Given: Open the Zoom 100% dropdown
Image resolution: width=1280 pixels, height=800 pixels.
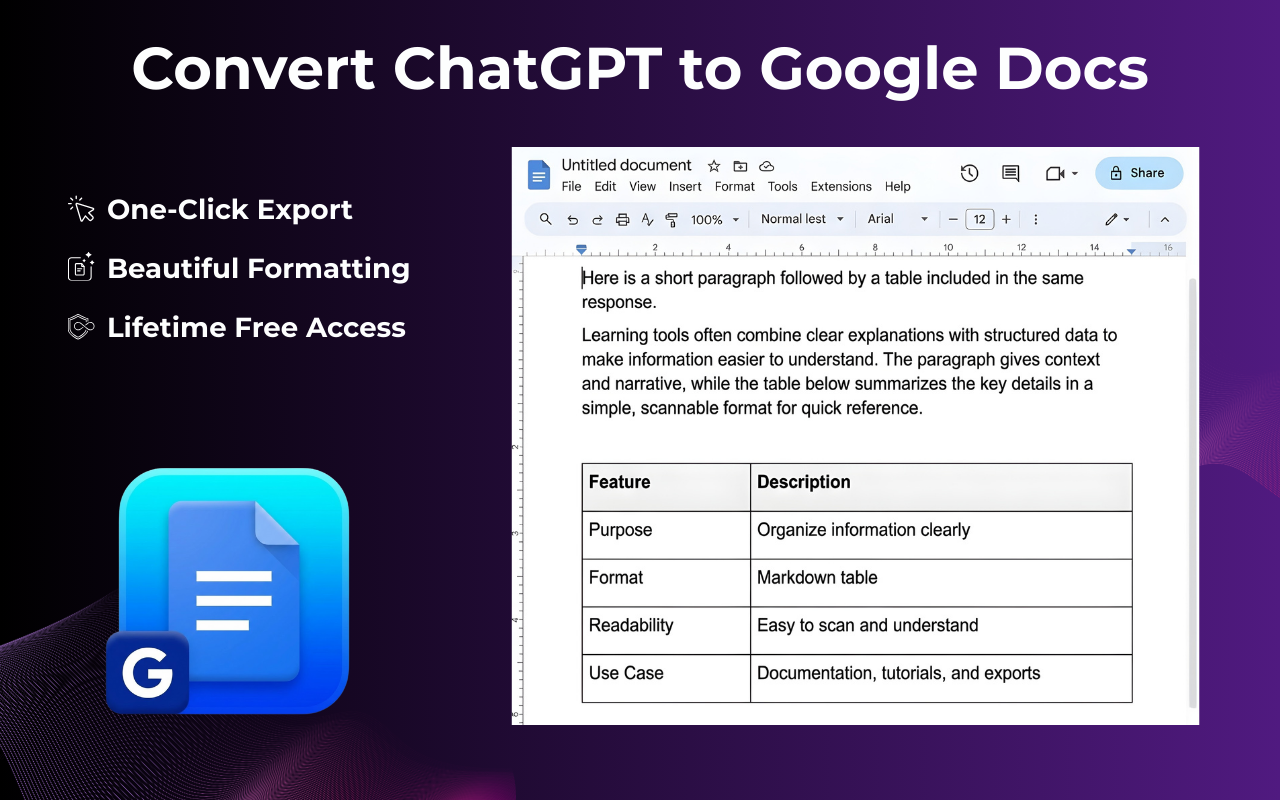Looking at the screenshot, I should pos(713,219).
